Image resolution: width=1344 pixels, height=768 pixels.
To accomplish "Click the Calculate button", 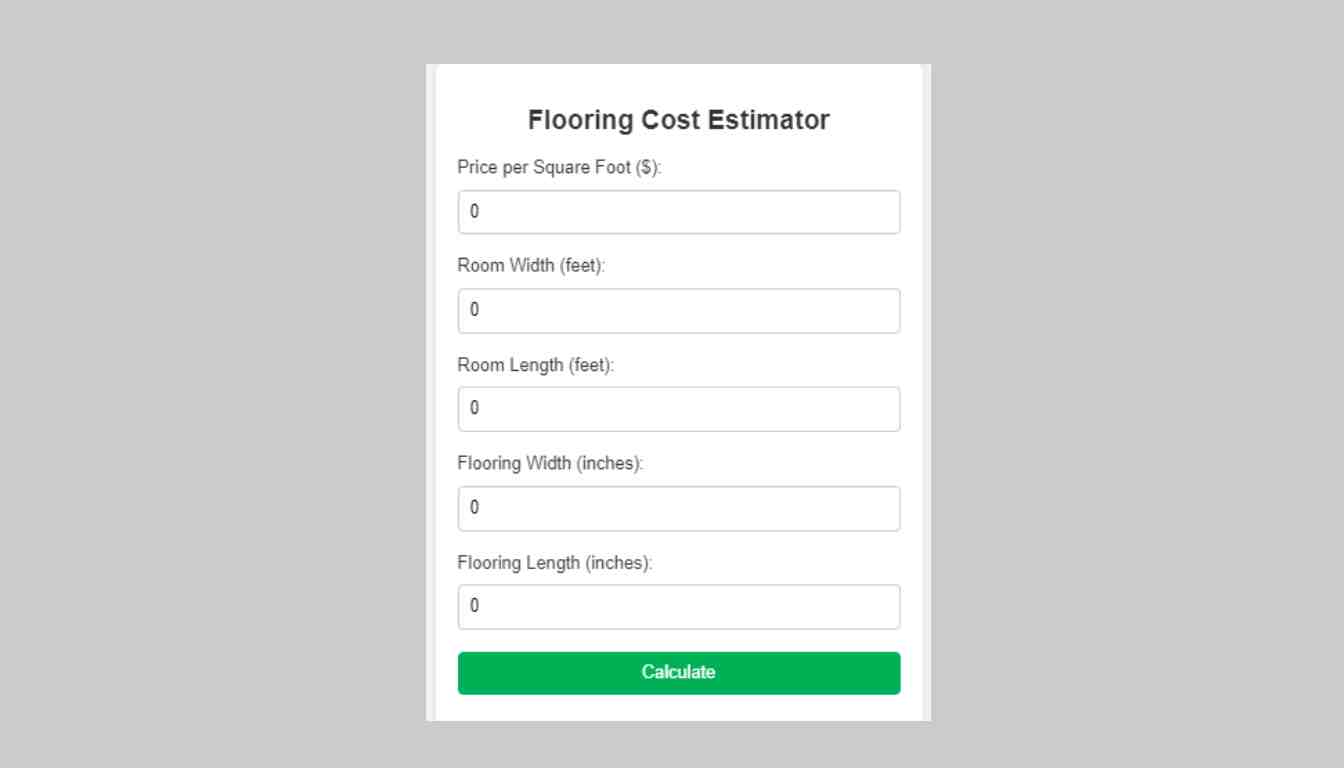I will (x=678, y=672).
